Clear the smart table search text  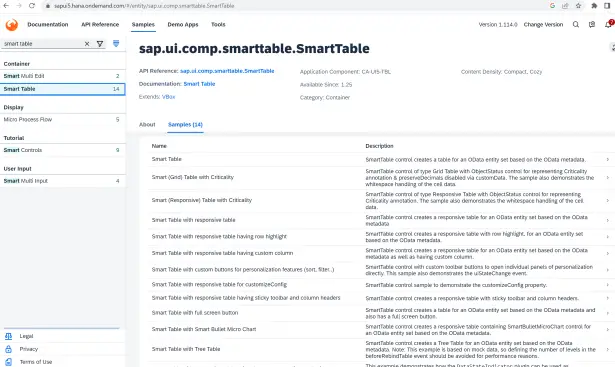coord(87,44)
